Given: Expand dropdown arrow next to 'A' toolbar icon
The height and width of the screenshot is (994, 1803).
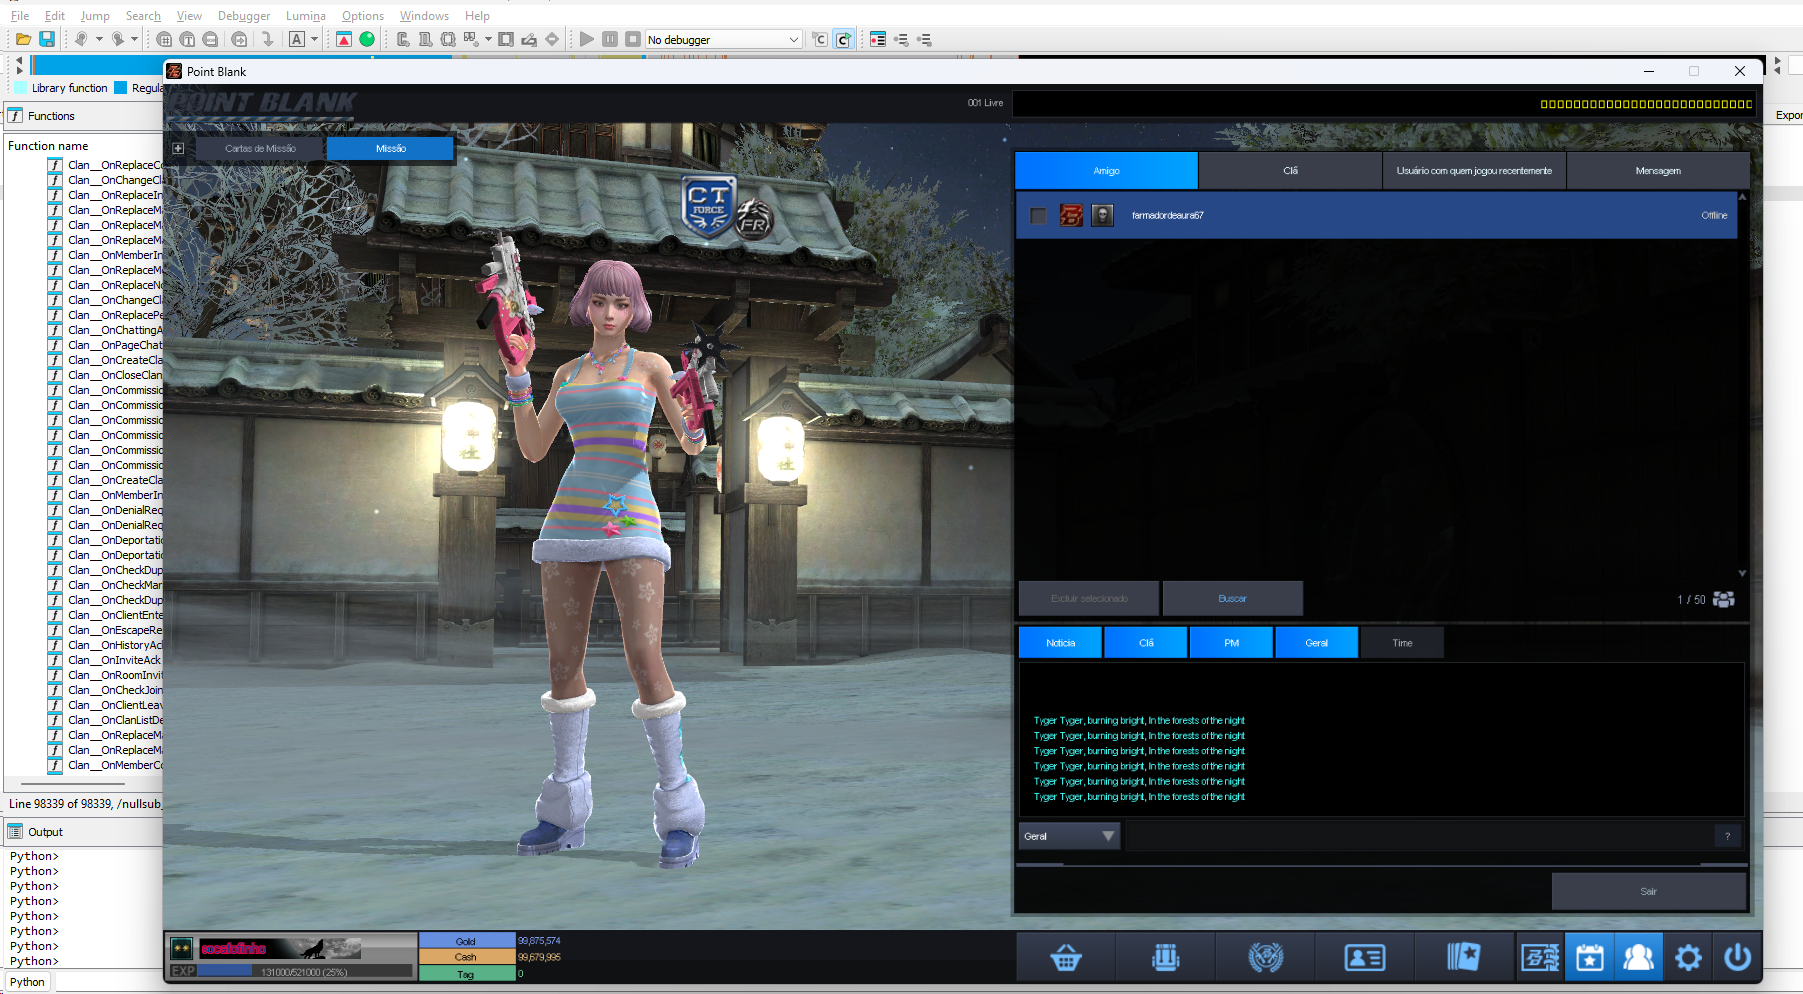Looking at the screenshot, I should pos(314,39).
